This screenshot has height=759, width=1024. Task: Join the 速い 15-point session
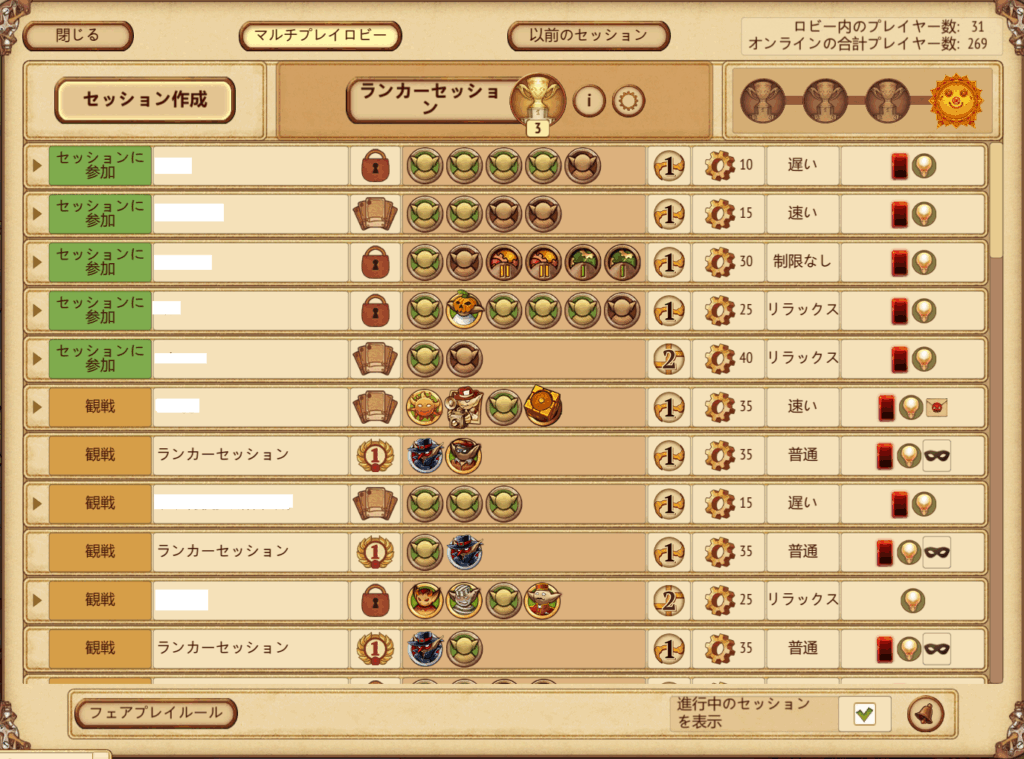click(100, 214)
